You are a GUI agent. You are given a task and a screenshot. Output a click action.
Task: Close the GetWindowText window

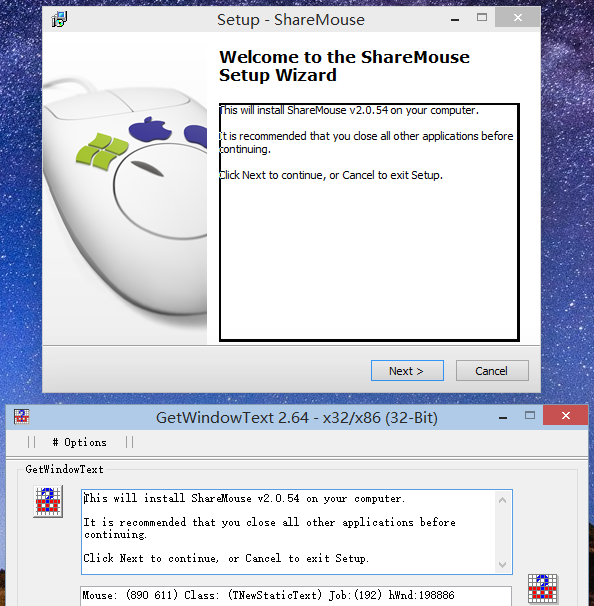tap(565, 415)
